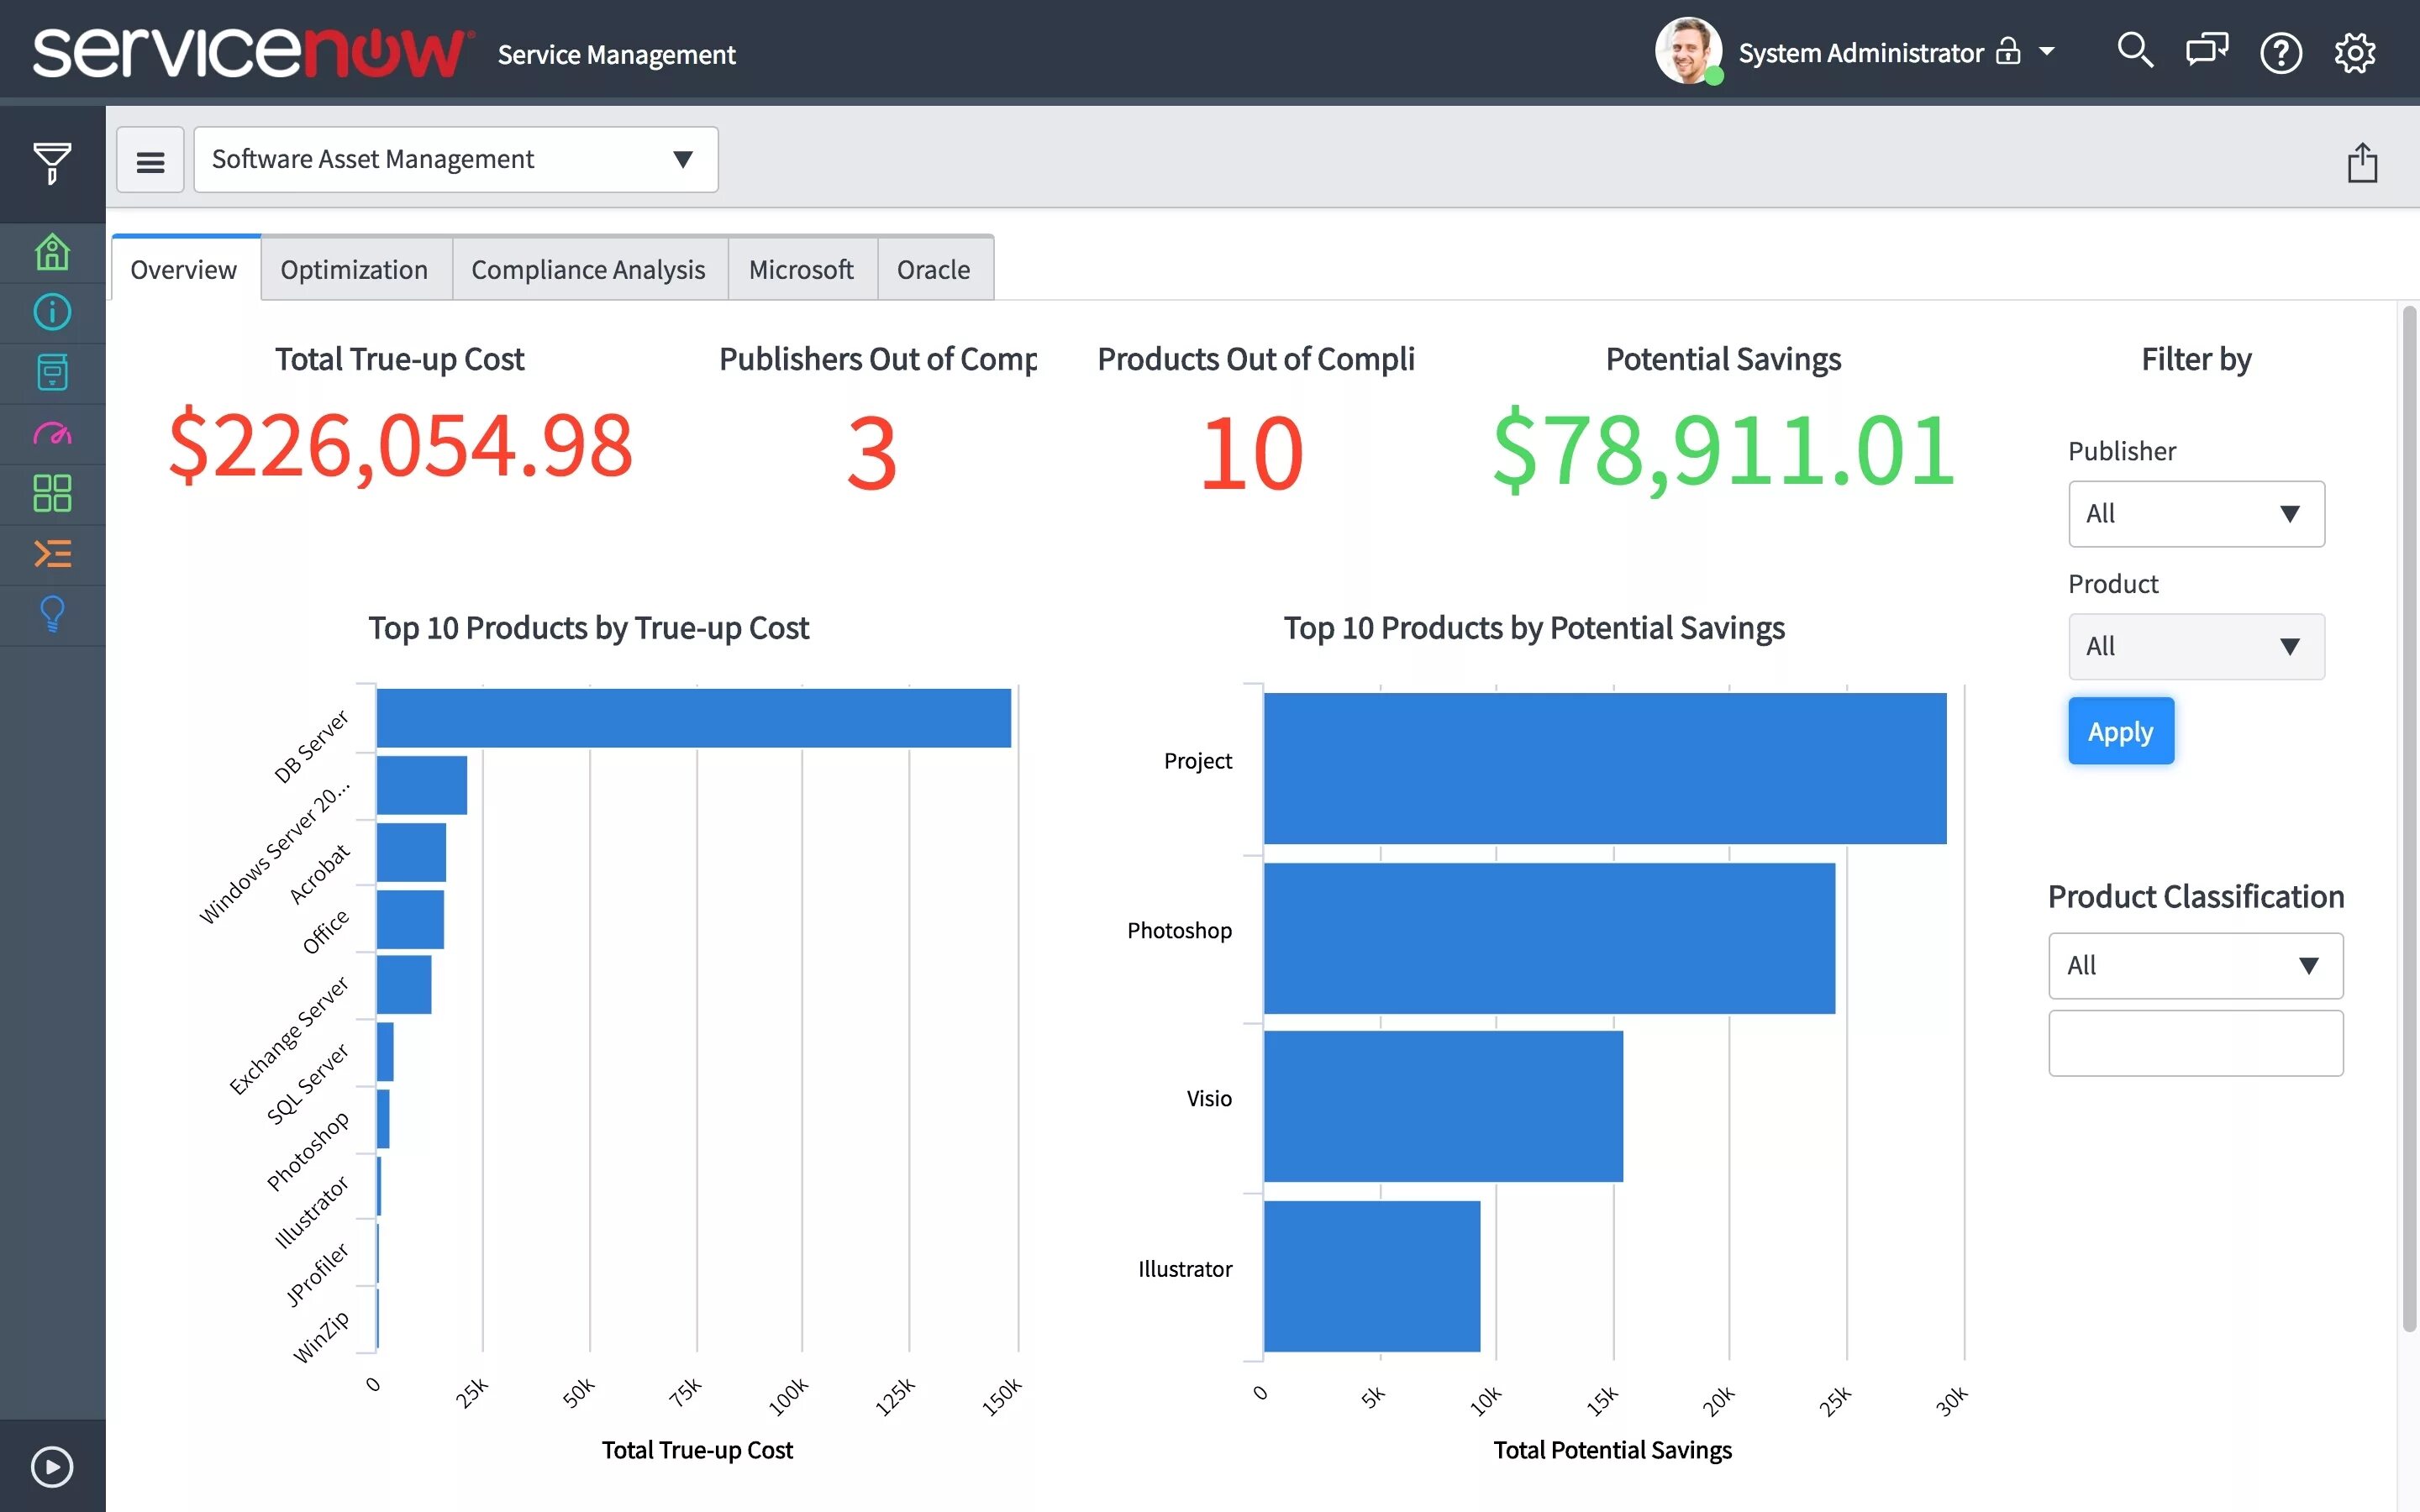Open the Publisher filter dropdown
2420x1512 pixels.
(2195, 514)
